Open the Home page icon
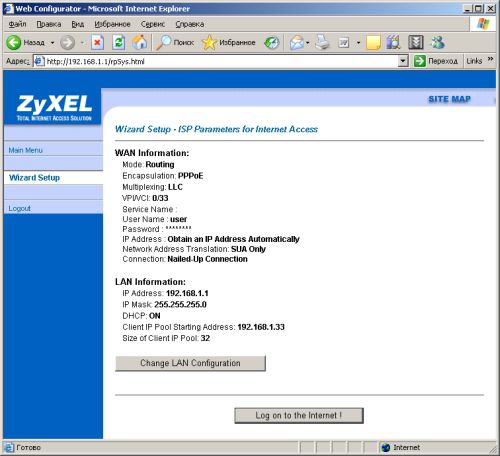Viewport: 500px width, 456px height. tap(140, 43)
